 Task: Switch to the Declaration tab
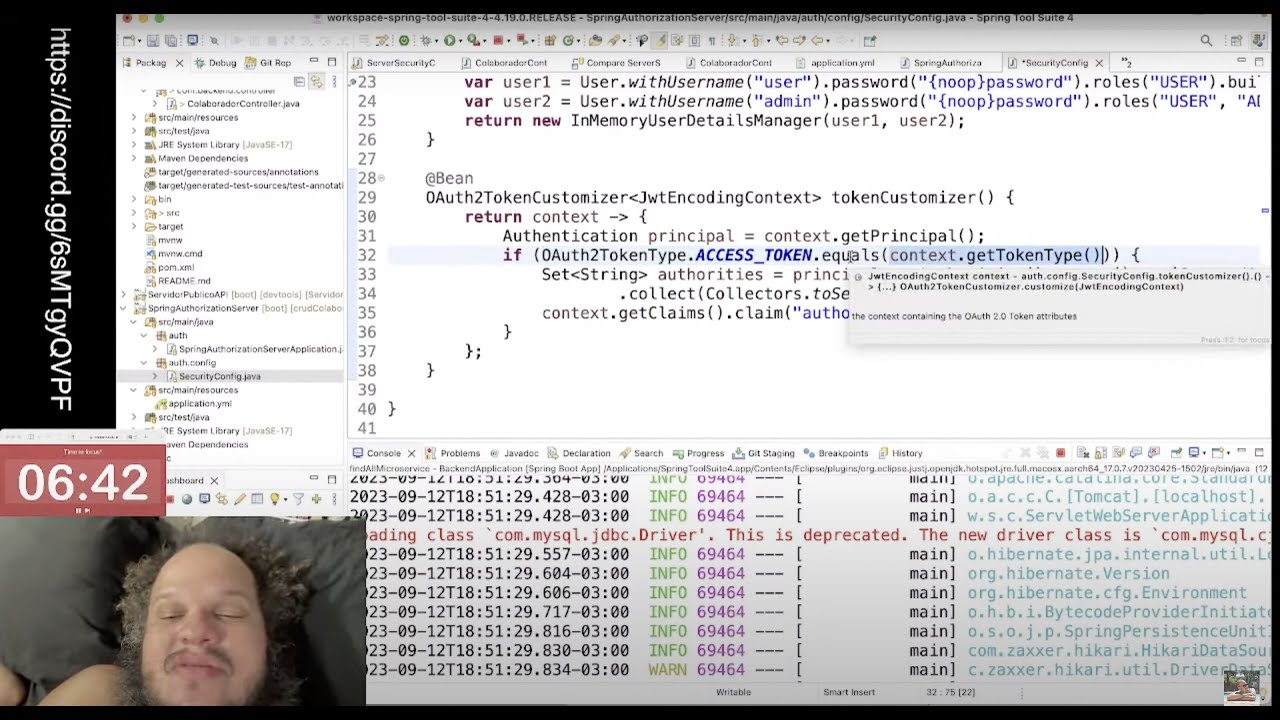[x=578, y=453]
